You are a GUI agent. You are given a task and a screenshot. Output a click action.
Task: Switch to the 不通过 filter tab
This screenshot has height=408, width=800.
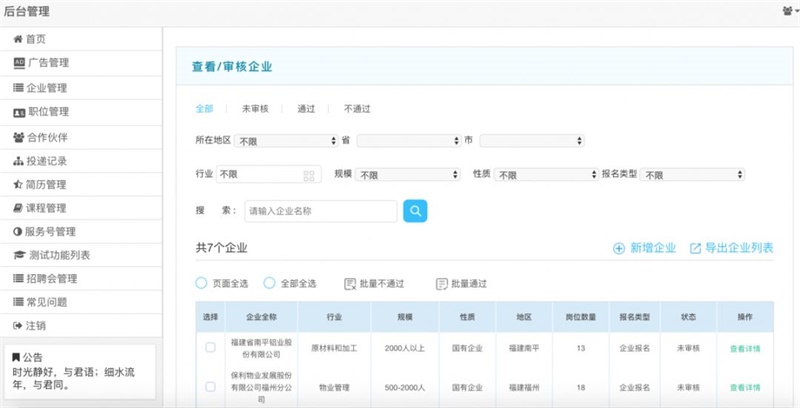[x=357, y=108]
